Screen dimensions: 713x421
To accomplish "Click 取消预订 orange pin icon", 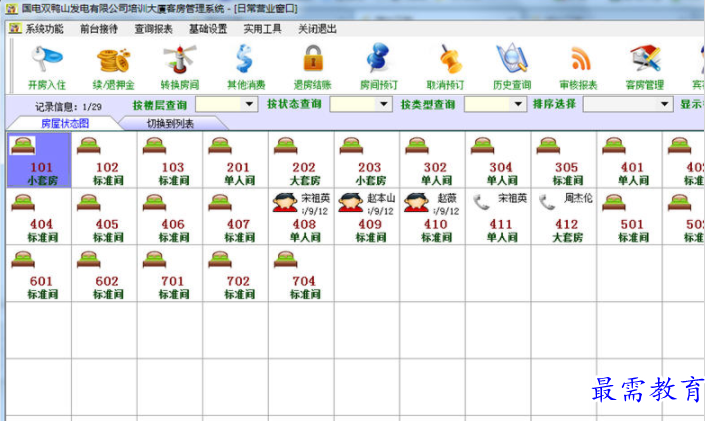I will tap(450, 59).
